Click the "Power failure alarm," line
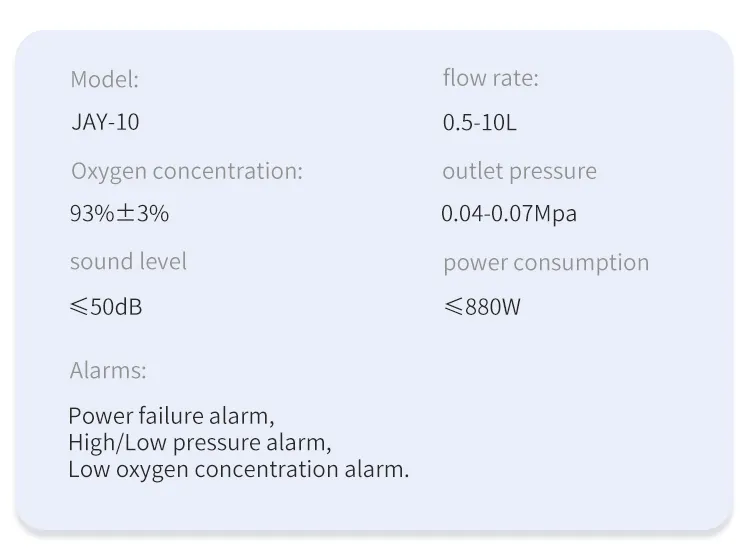This screenshot has height=557, width=750. [x=171, y=416]
